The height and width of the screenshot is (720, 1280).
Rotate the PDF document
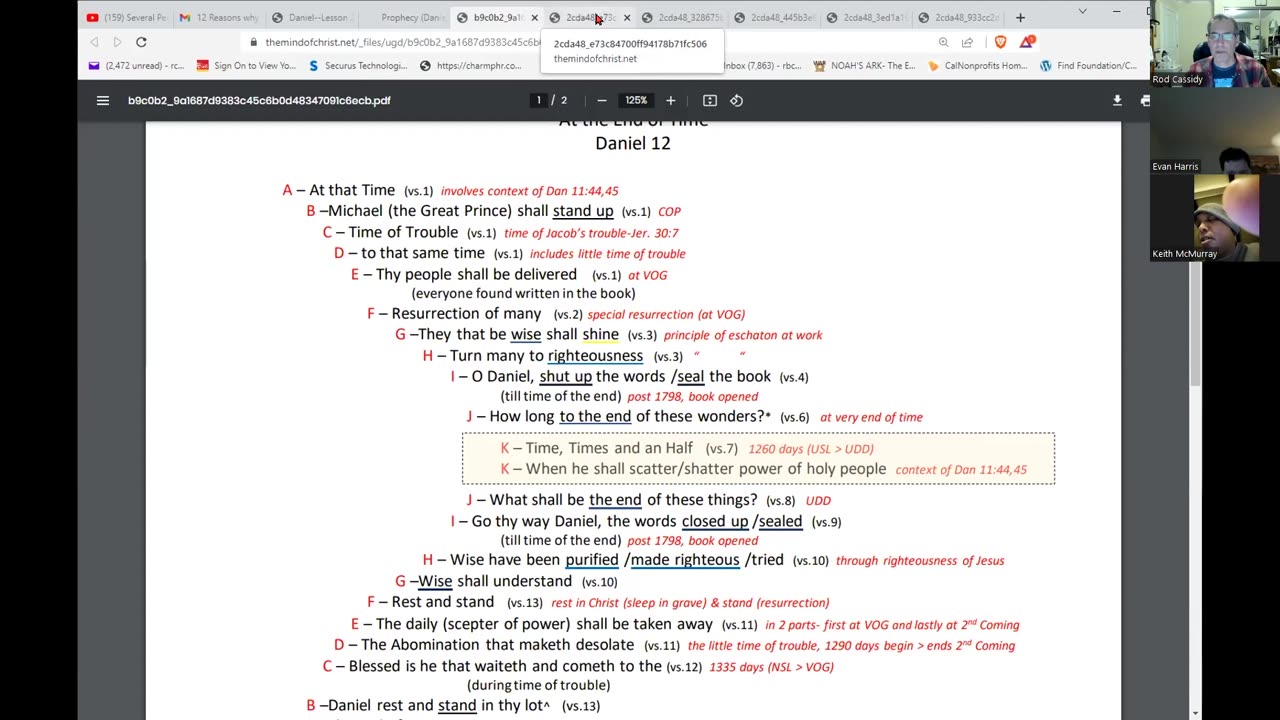coord(736,100)
